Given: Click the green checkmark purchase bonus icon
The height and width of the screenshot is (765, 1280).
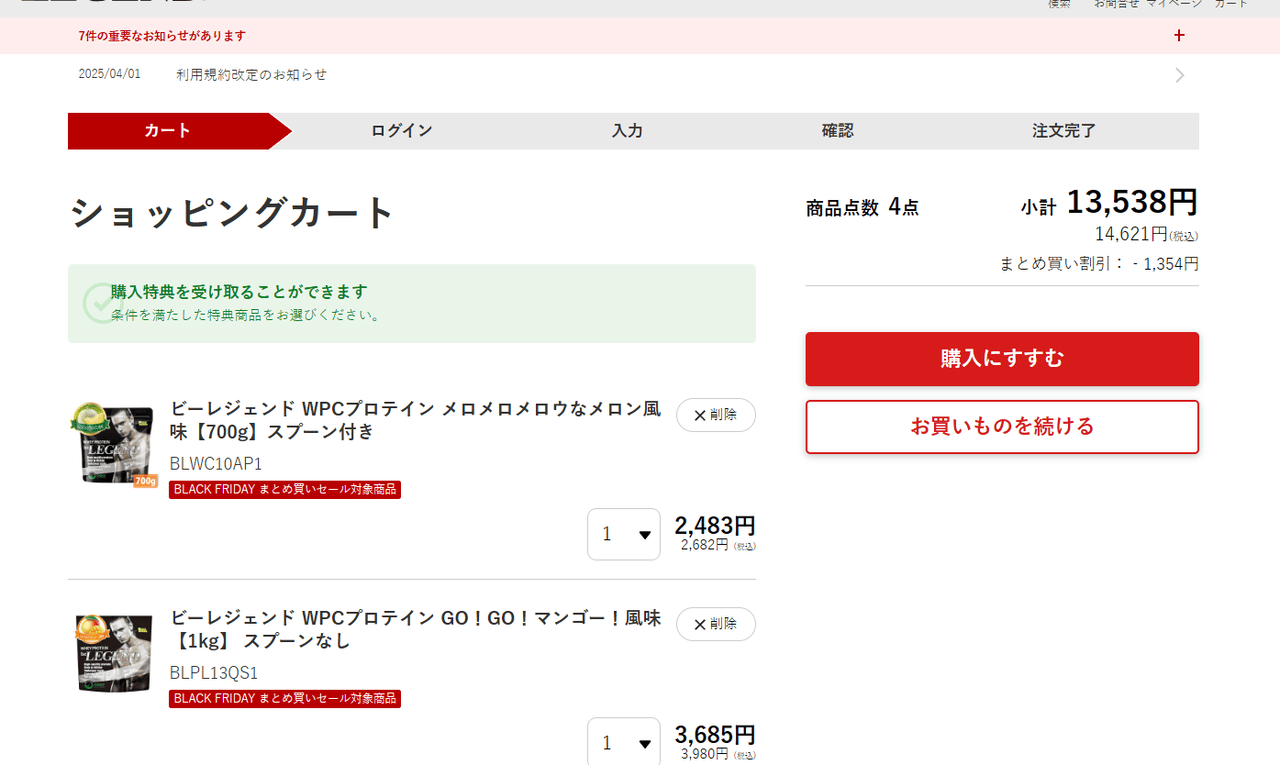Looking at the screenshot, I should click(99, 303).
